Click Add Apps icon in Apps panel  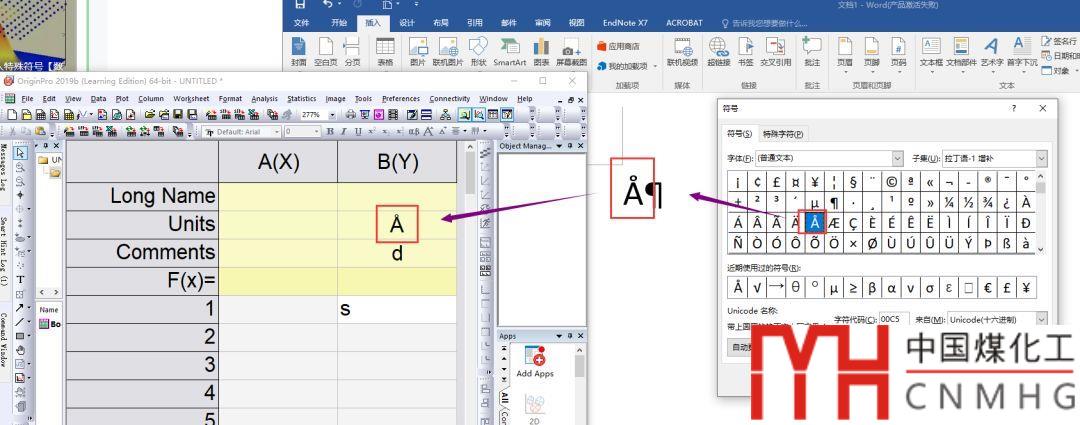pyautogui.click(x=534, y=360)
